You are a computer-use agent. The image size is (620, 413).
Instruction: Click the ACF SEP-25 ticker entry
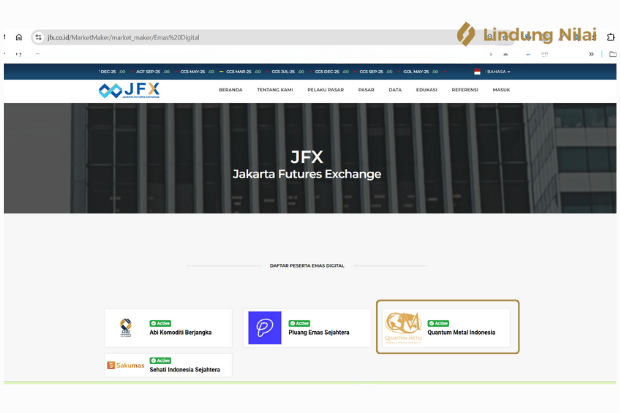pyautogui.click(x=153, y=72)
